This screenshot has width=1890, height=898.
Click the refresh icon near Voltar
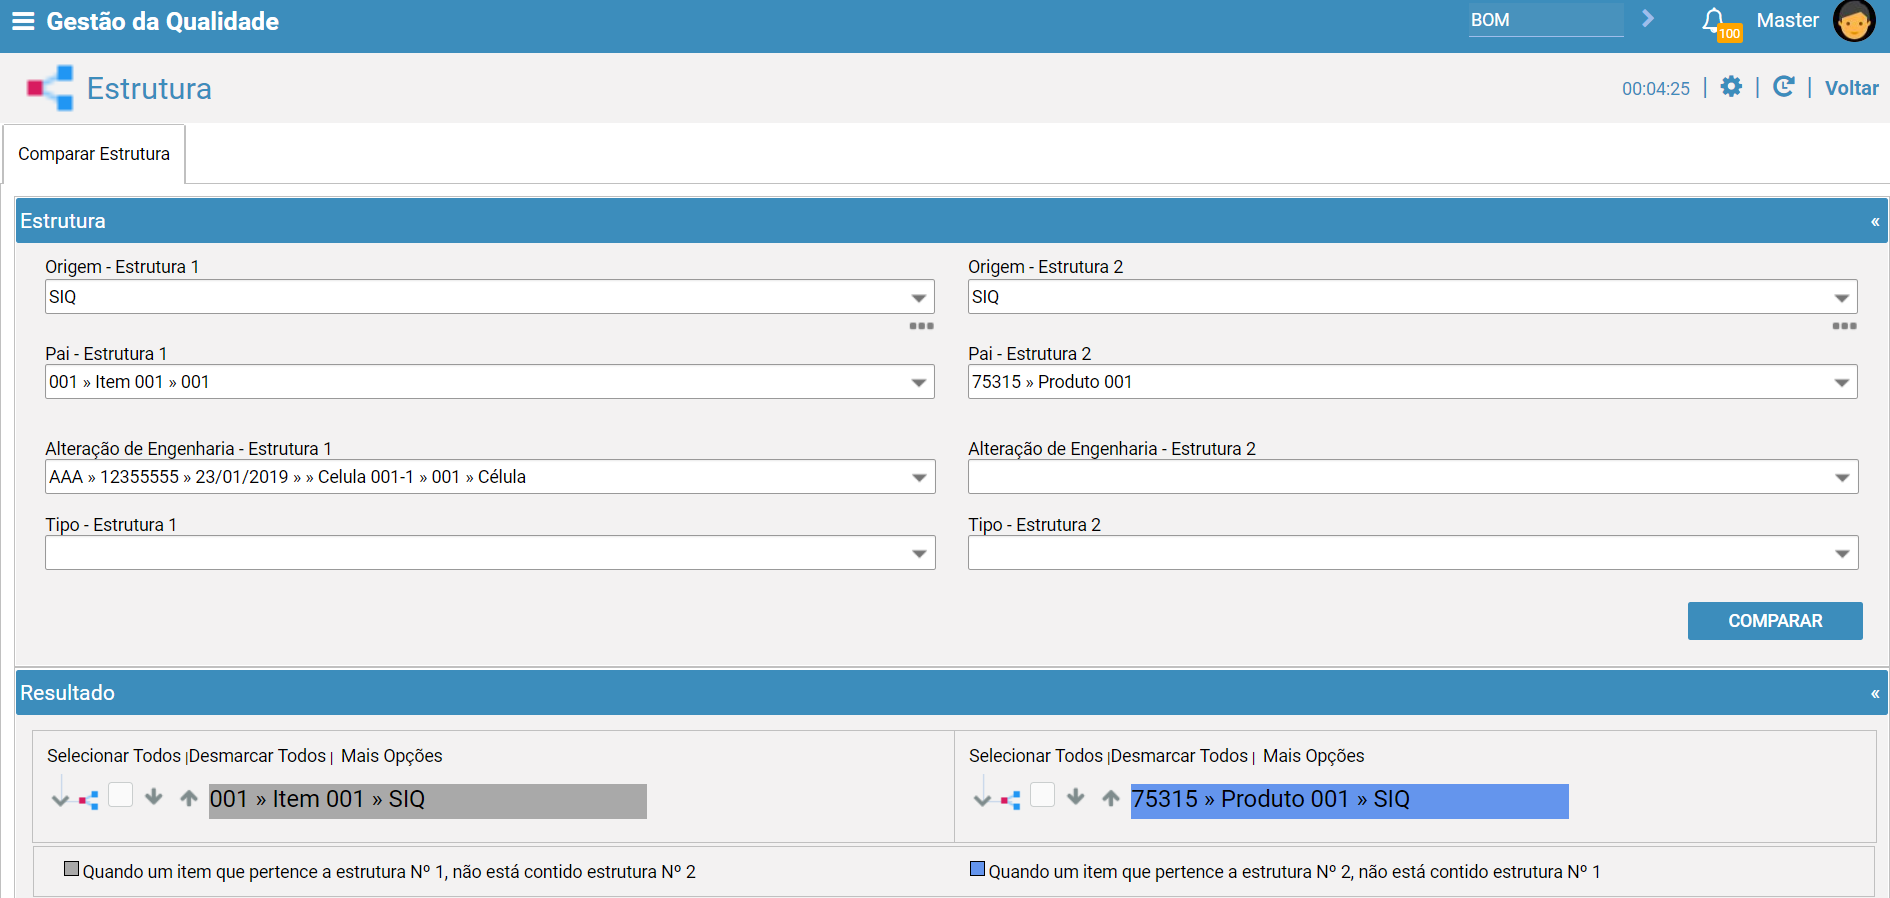point(1783,87)
